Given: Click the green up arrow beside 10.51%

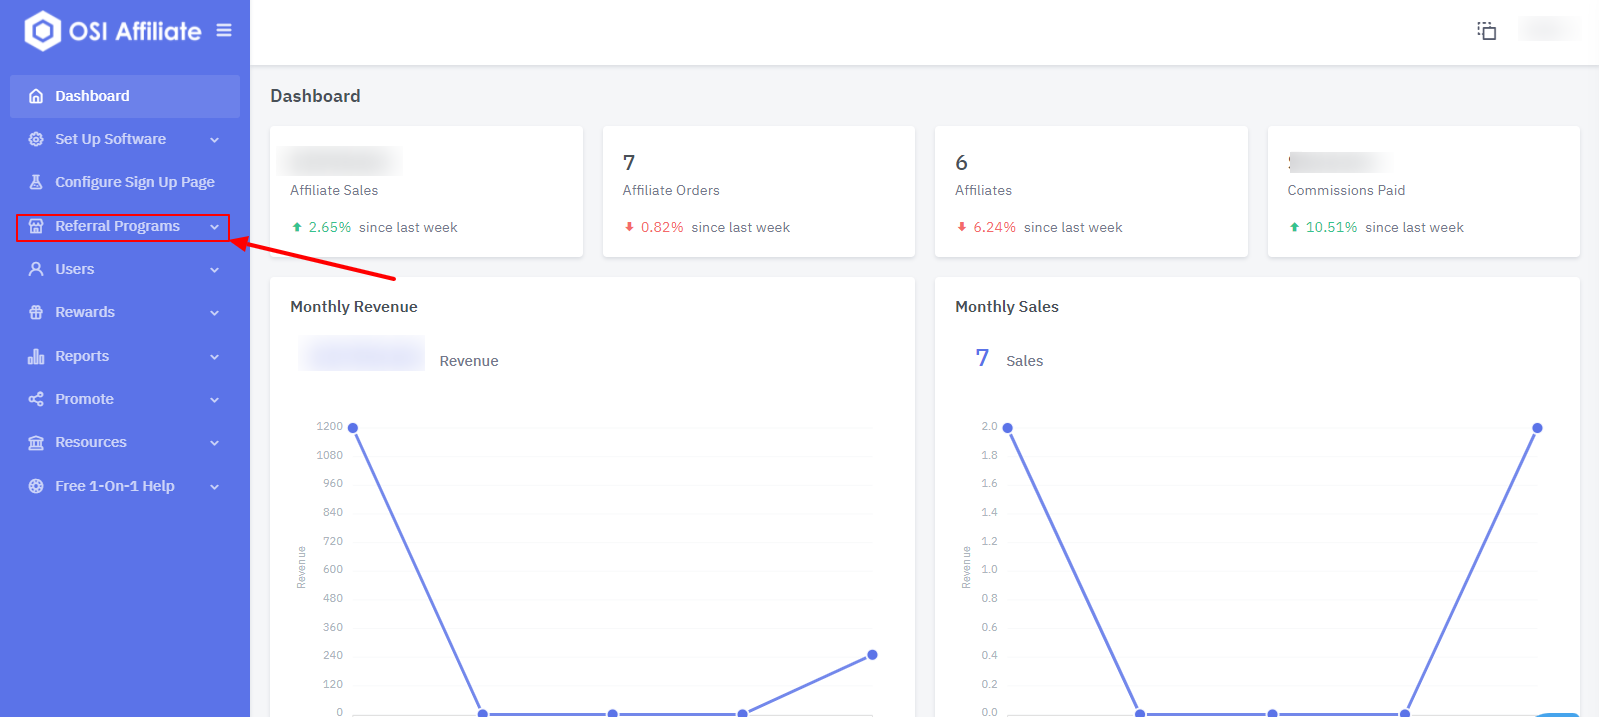Looking at the screenshot, I should 1294,227.
